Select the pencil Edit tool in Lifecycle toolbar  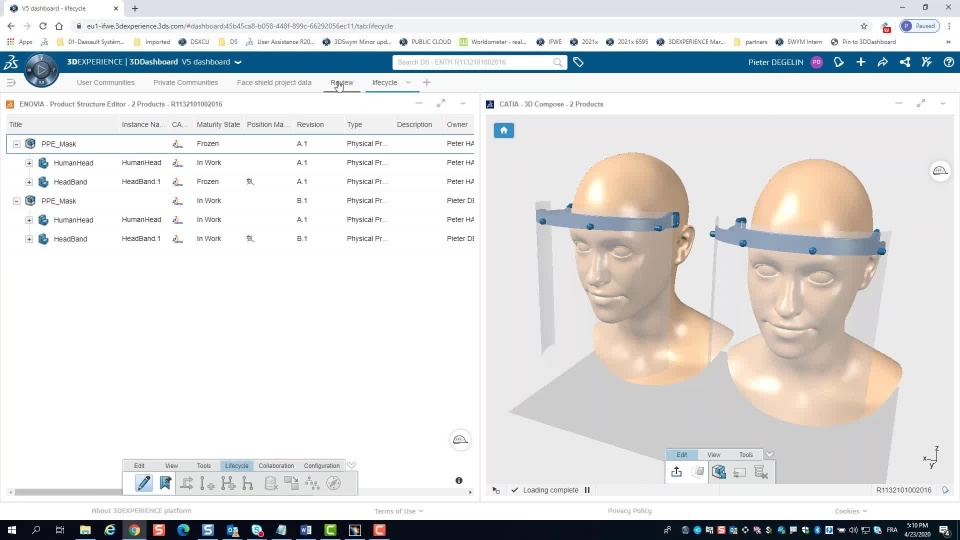pyautogui.click(x=143, y=483)
